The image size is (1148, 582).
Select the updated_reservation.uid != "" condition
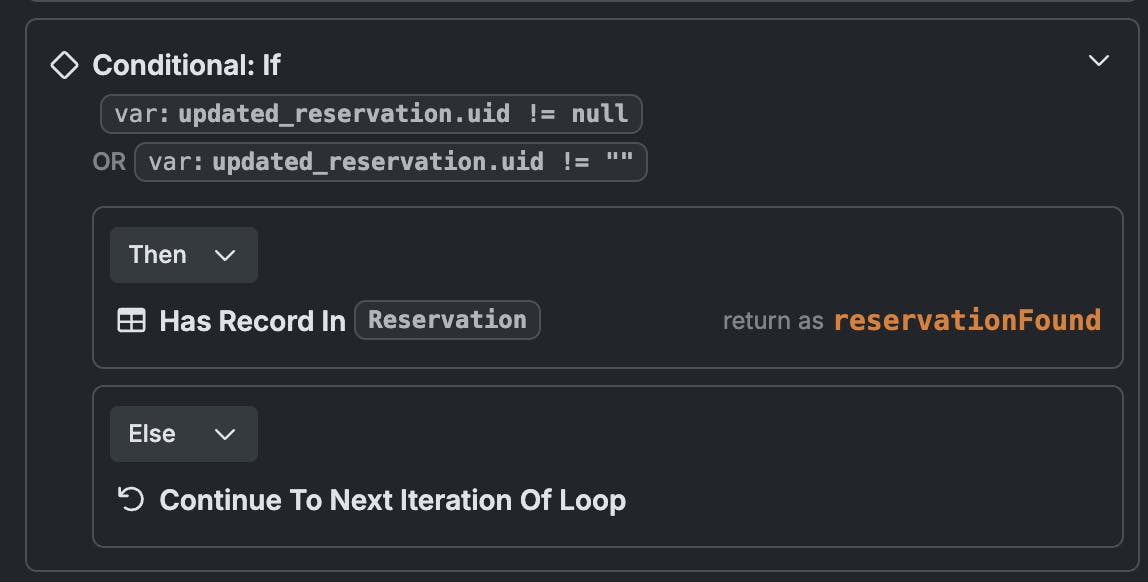click(391, 162)
